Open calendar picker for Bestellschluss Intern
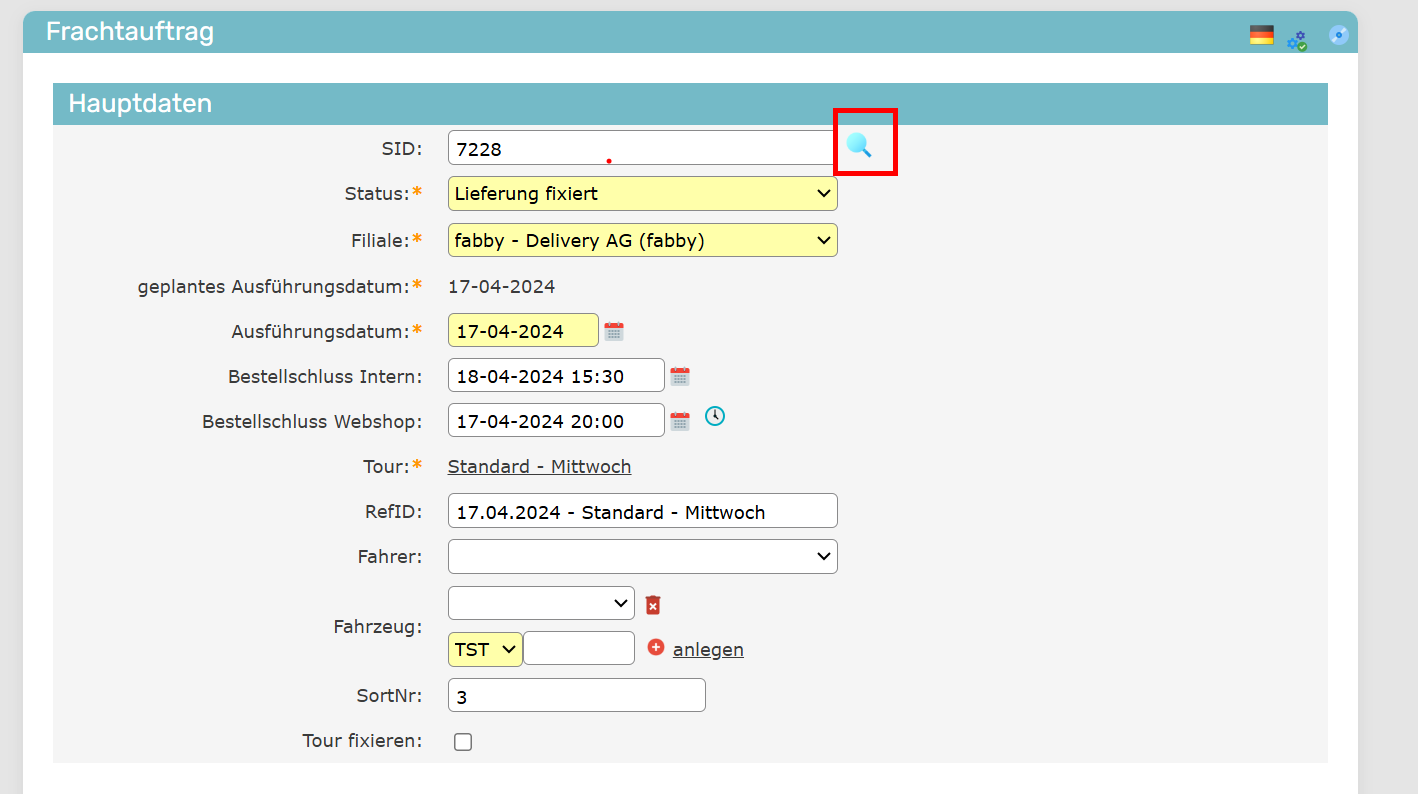This screenshot has width=1418, height=794. tap(680, 376)
